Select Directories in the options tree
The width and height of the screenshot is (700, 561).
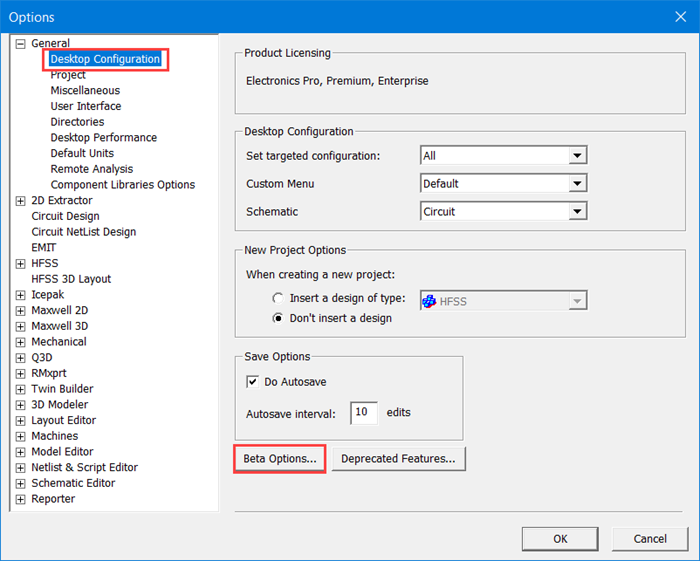click(77, 122)
